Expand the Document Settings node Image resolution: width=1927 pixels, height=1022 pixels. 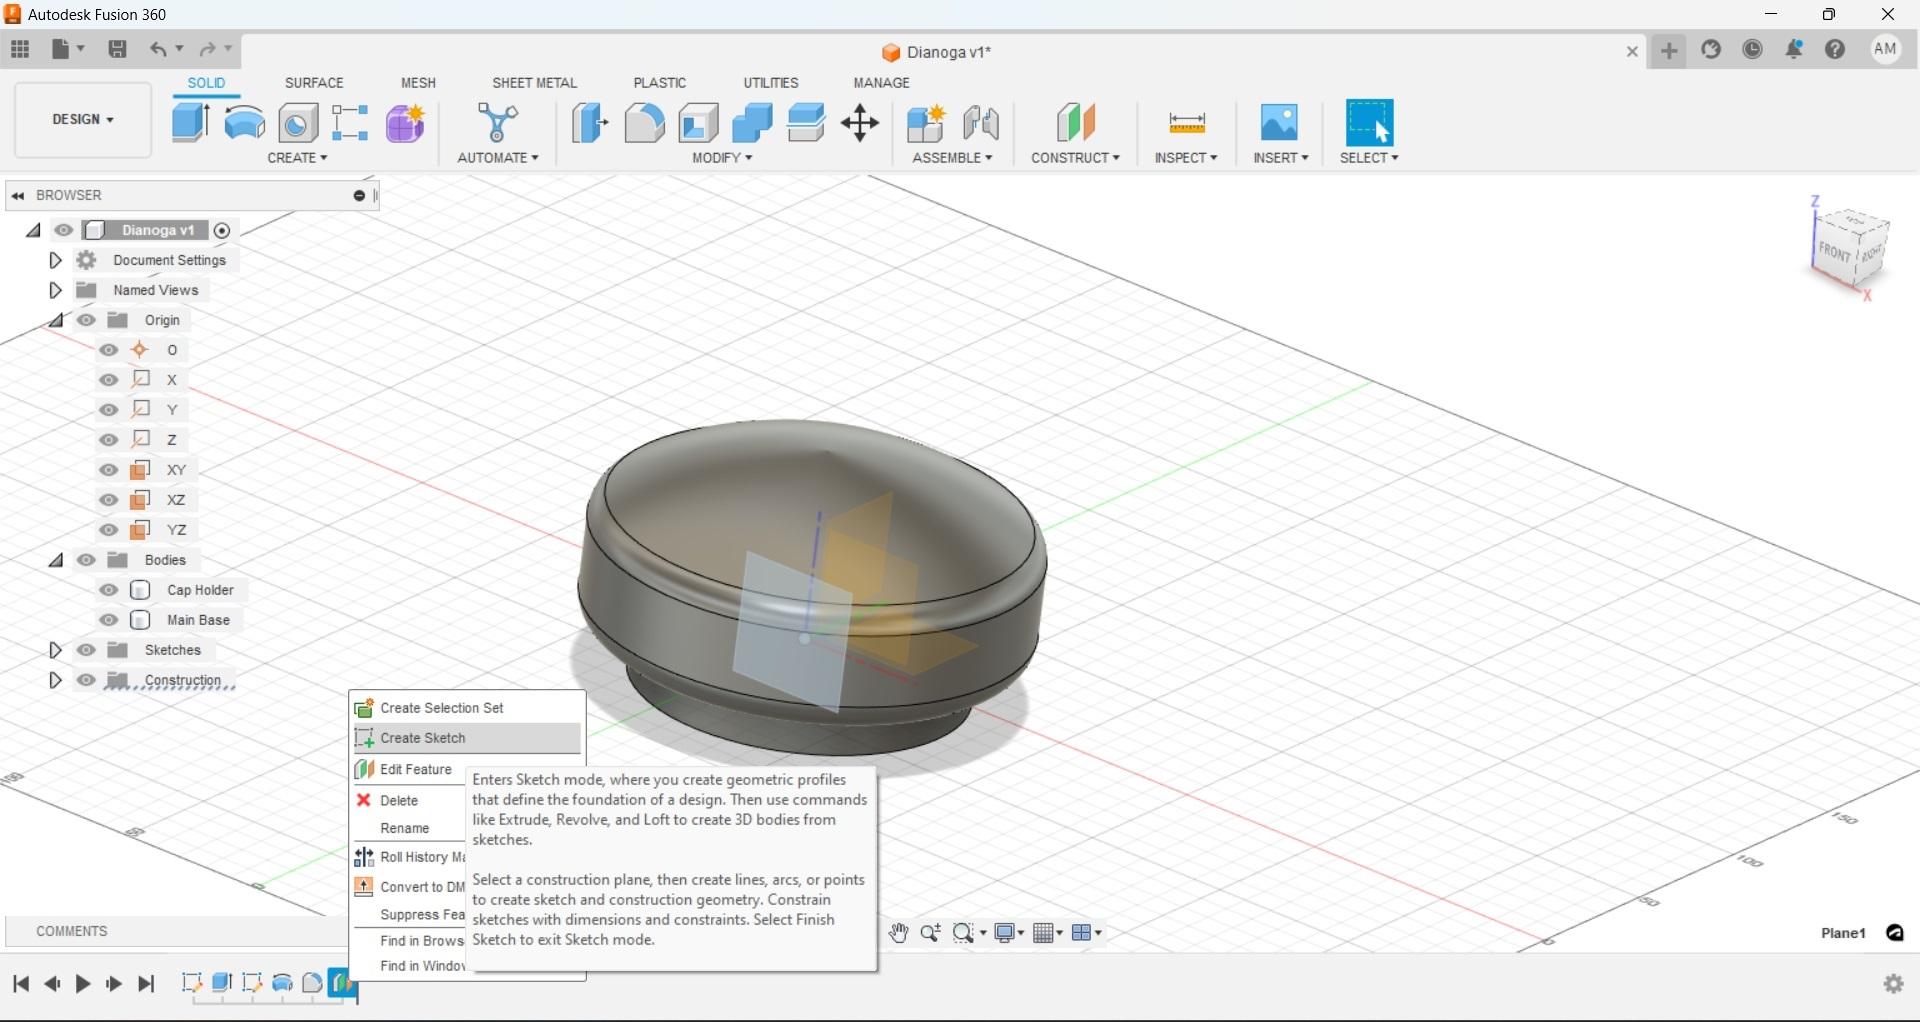pyautogui.click(x=55, y=260)
